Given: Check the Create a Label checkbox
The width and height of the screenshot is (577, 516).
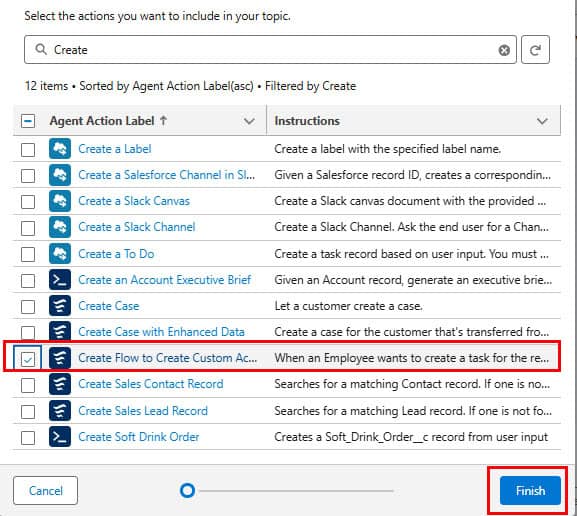Looking at the screenshot, I should [x=28, y=149].
